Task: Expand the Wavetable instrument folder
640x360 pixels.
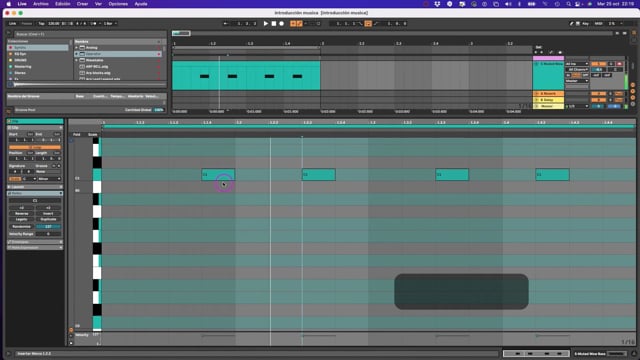Action: (76, 60)
